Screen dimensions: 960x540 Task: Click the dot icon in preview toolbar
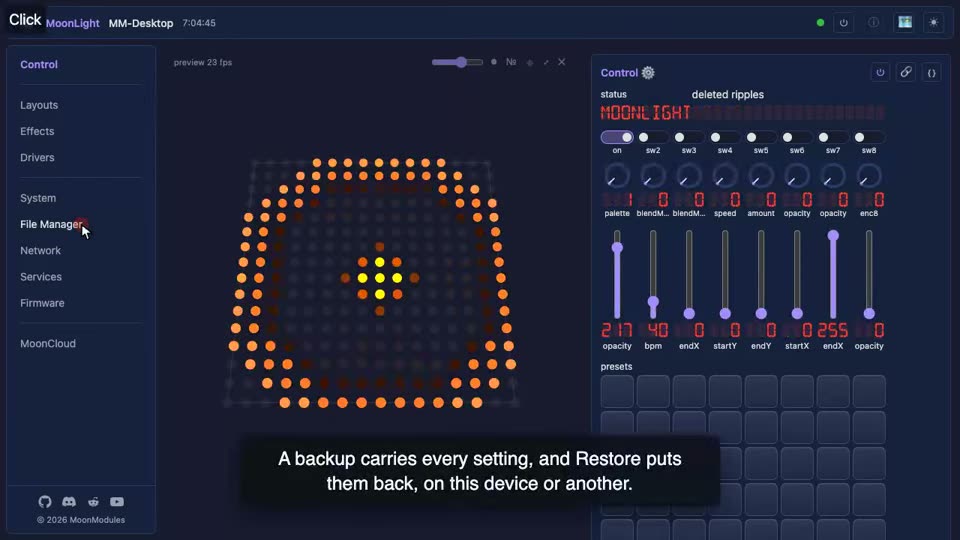494,62
